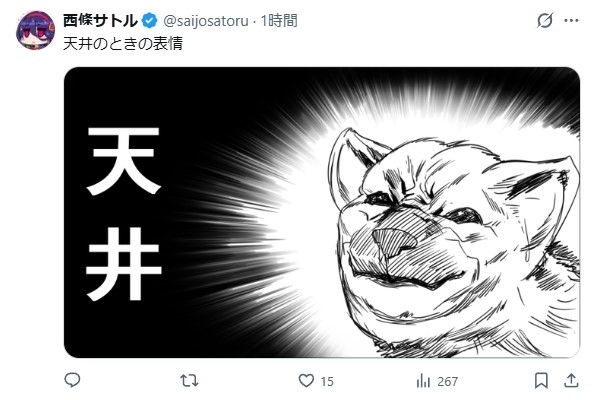Click the large white 天 character in the image

tap(124, 161)
